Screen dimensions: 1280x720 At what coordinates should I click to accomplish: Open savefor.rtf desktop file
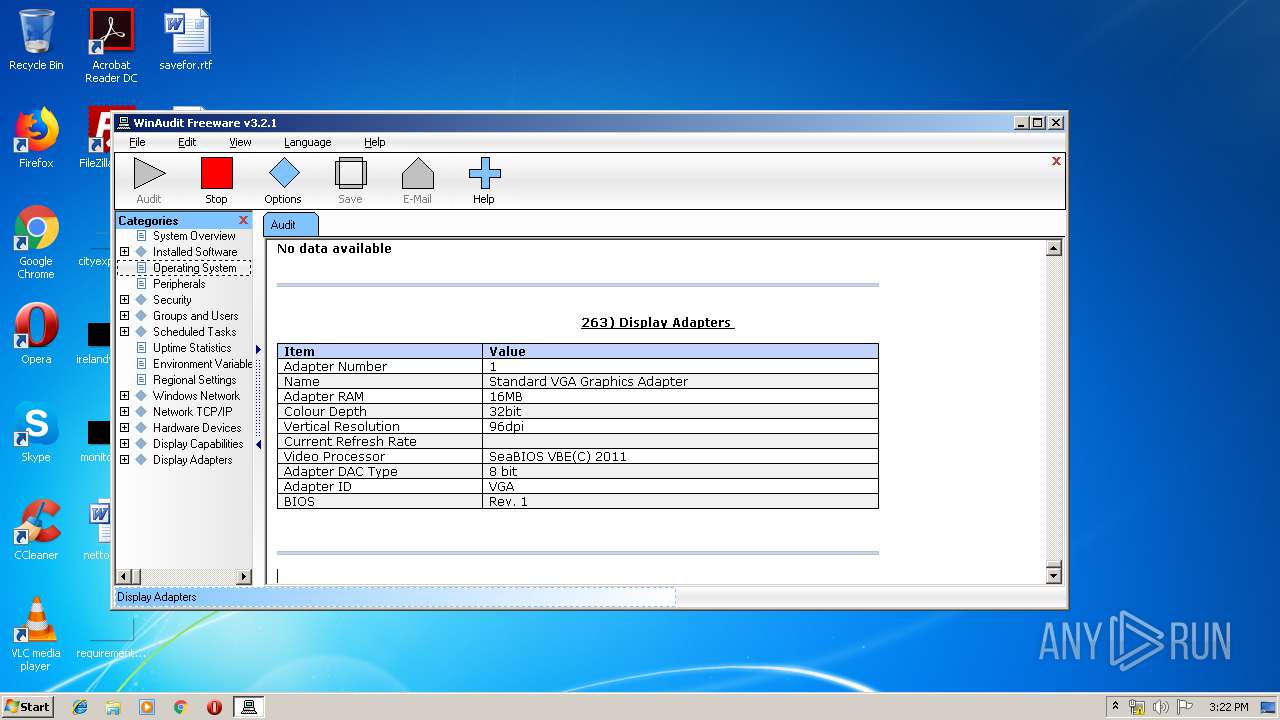pyautogui.click(x=186, y=40)
